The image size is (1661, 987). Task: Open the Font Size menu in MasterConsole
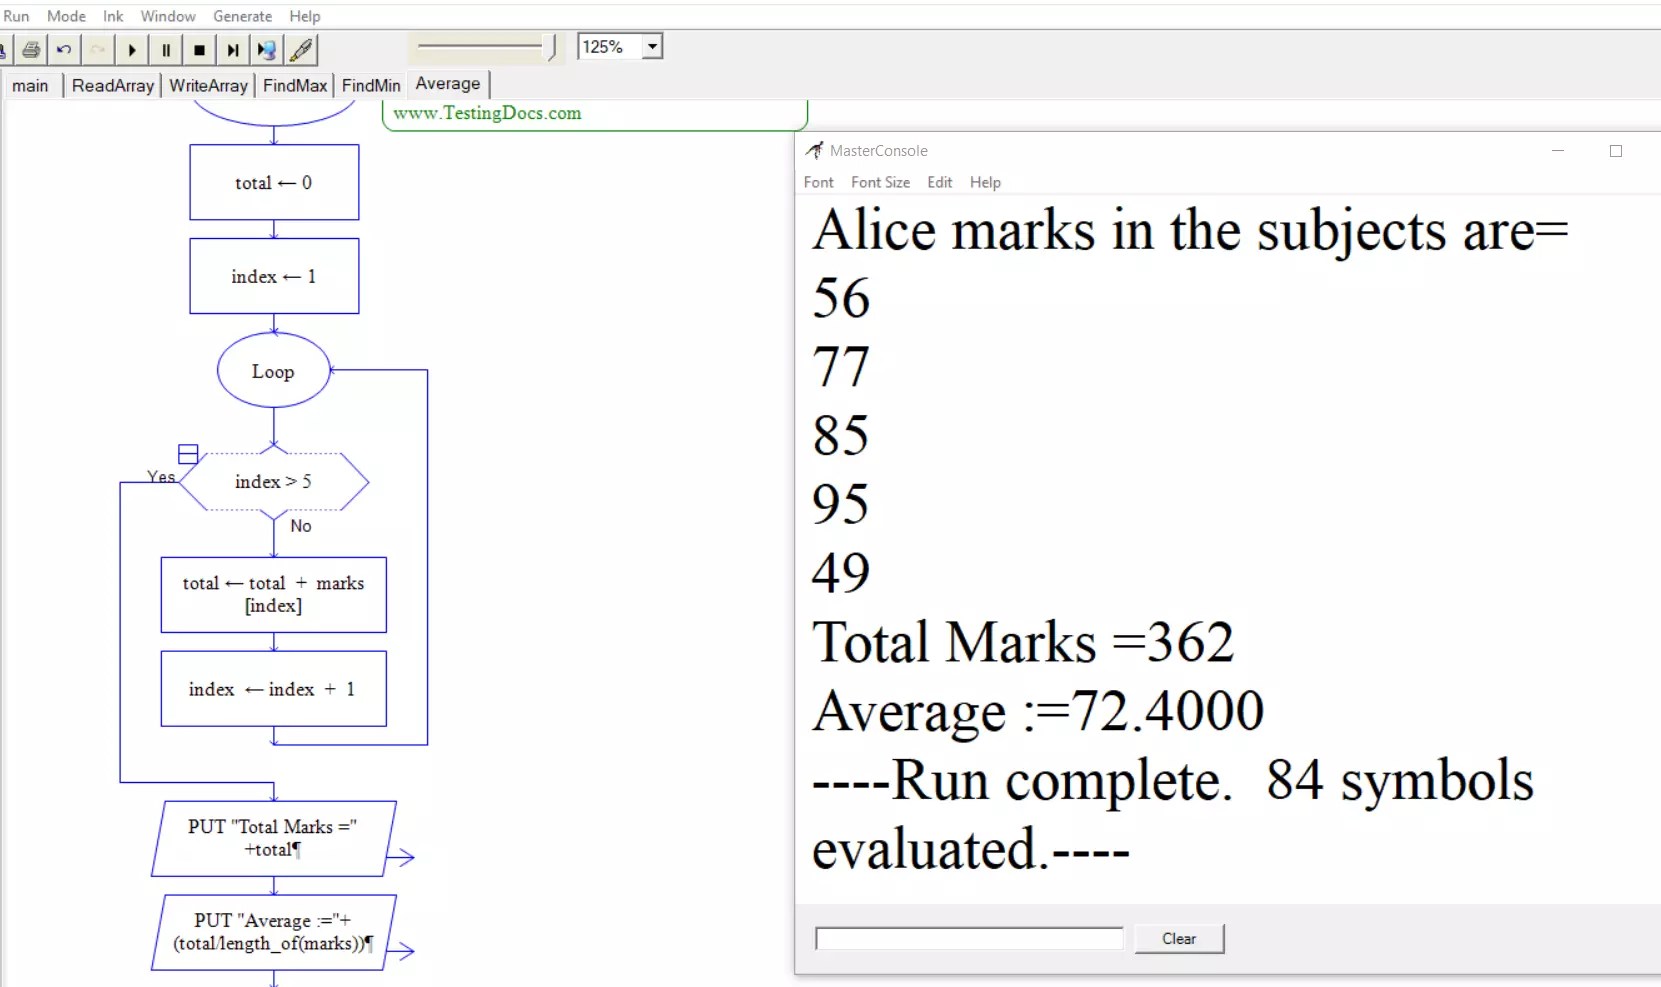[880, 182]
